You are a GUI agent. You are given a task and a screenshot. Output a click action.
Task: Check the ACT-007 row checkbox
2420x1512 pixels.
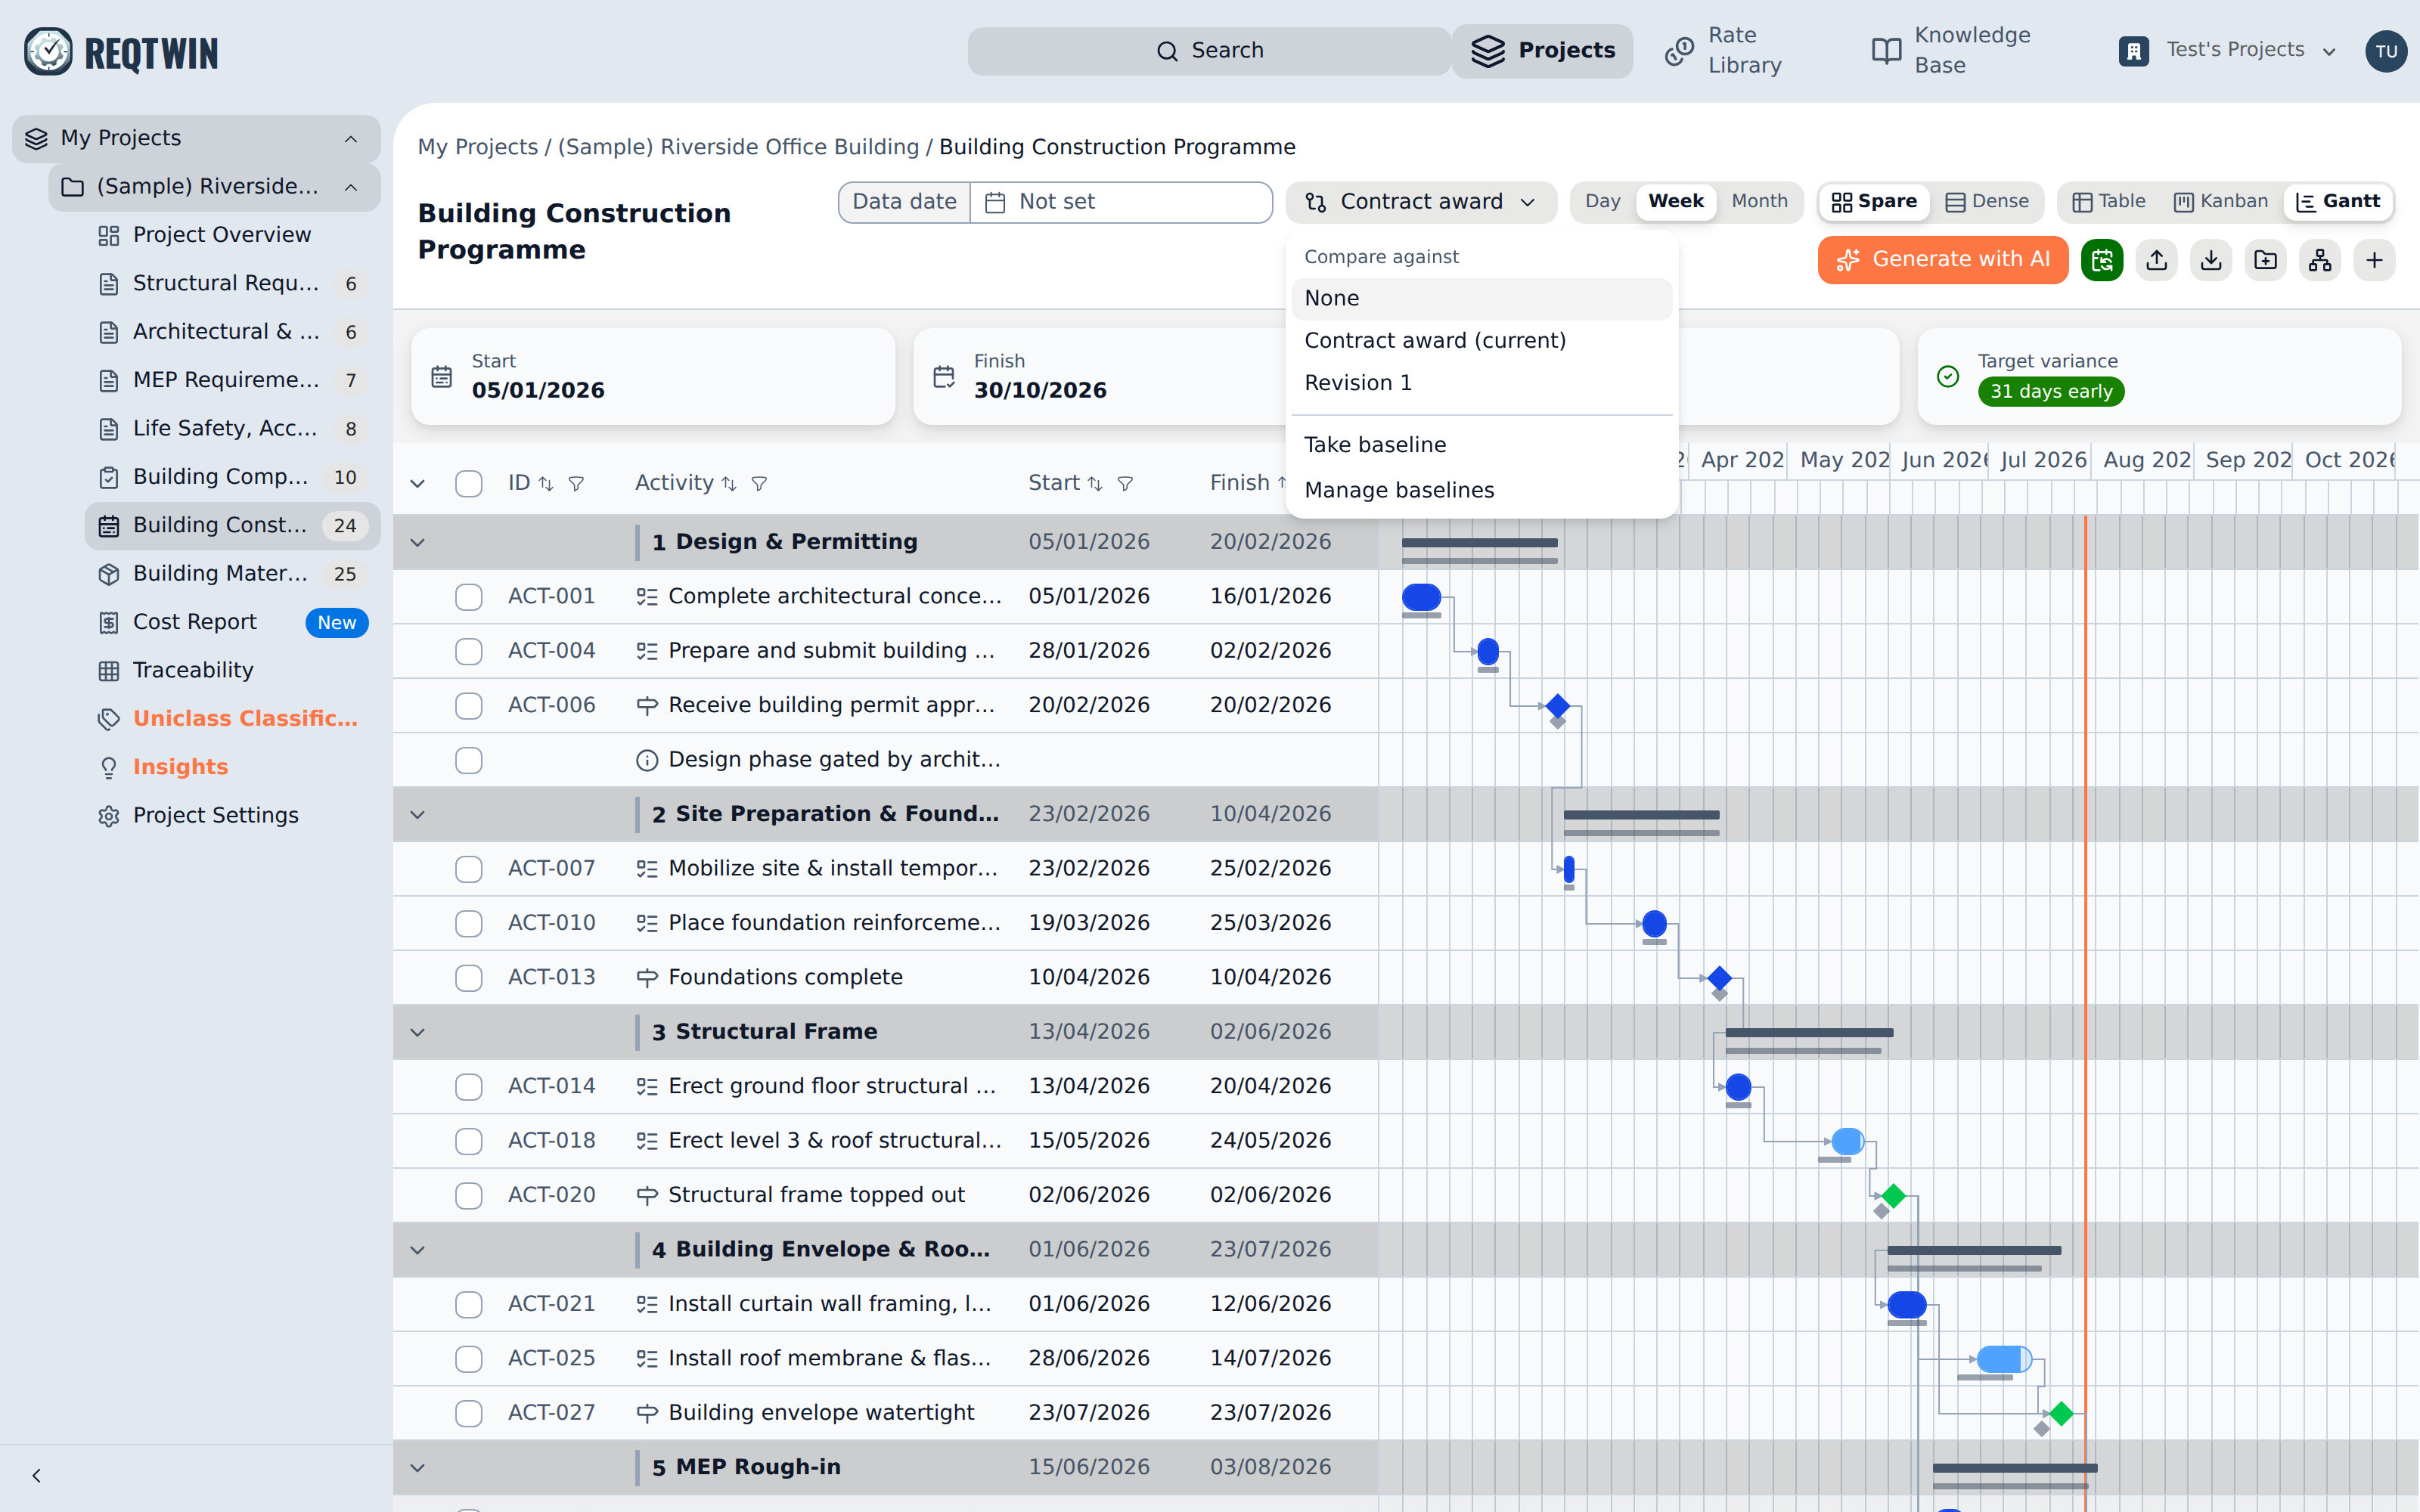468,869
